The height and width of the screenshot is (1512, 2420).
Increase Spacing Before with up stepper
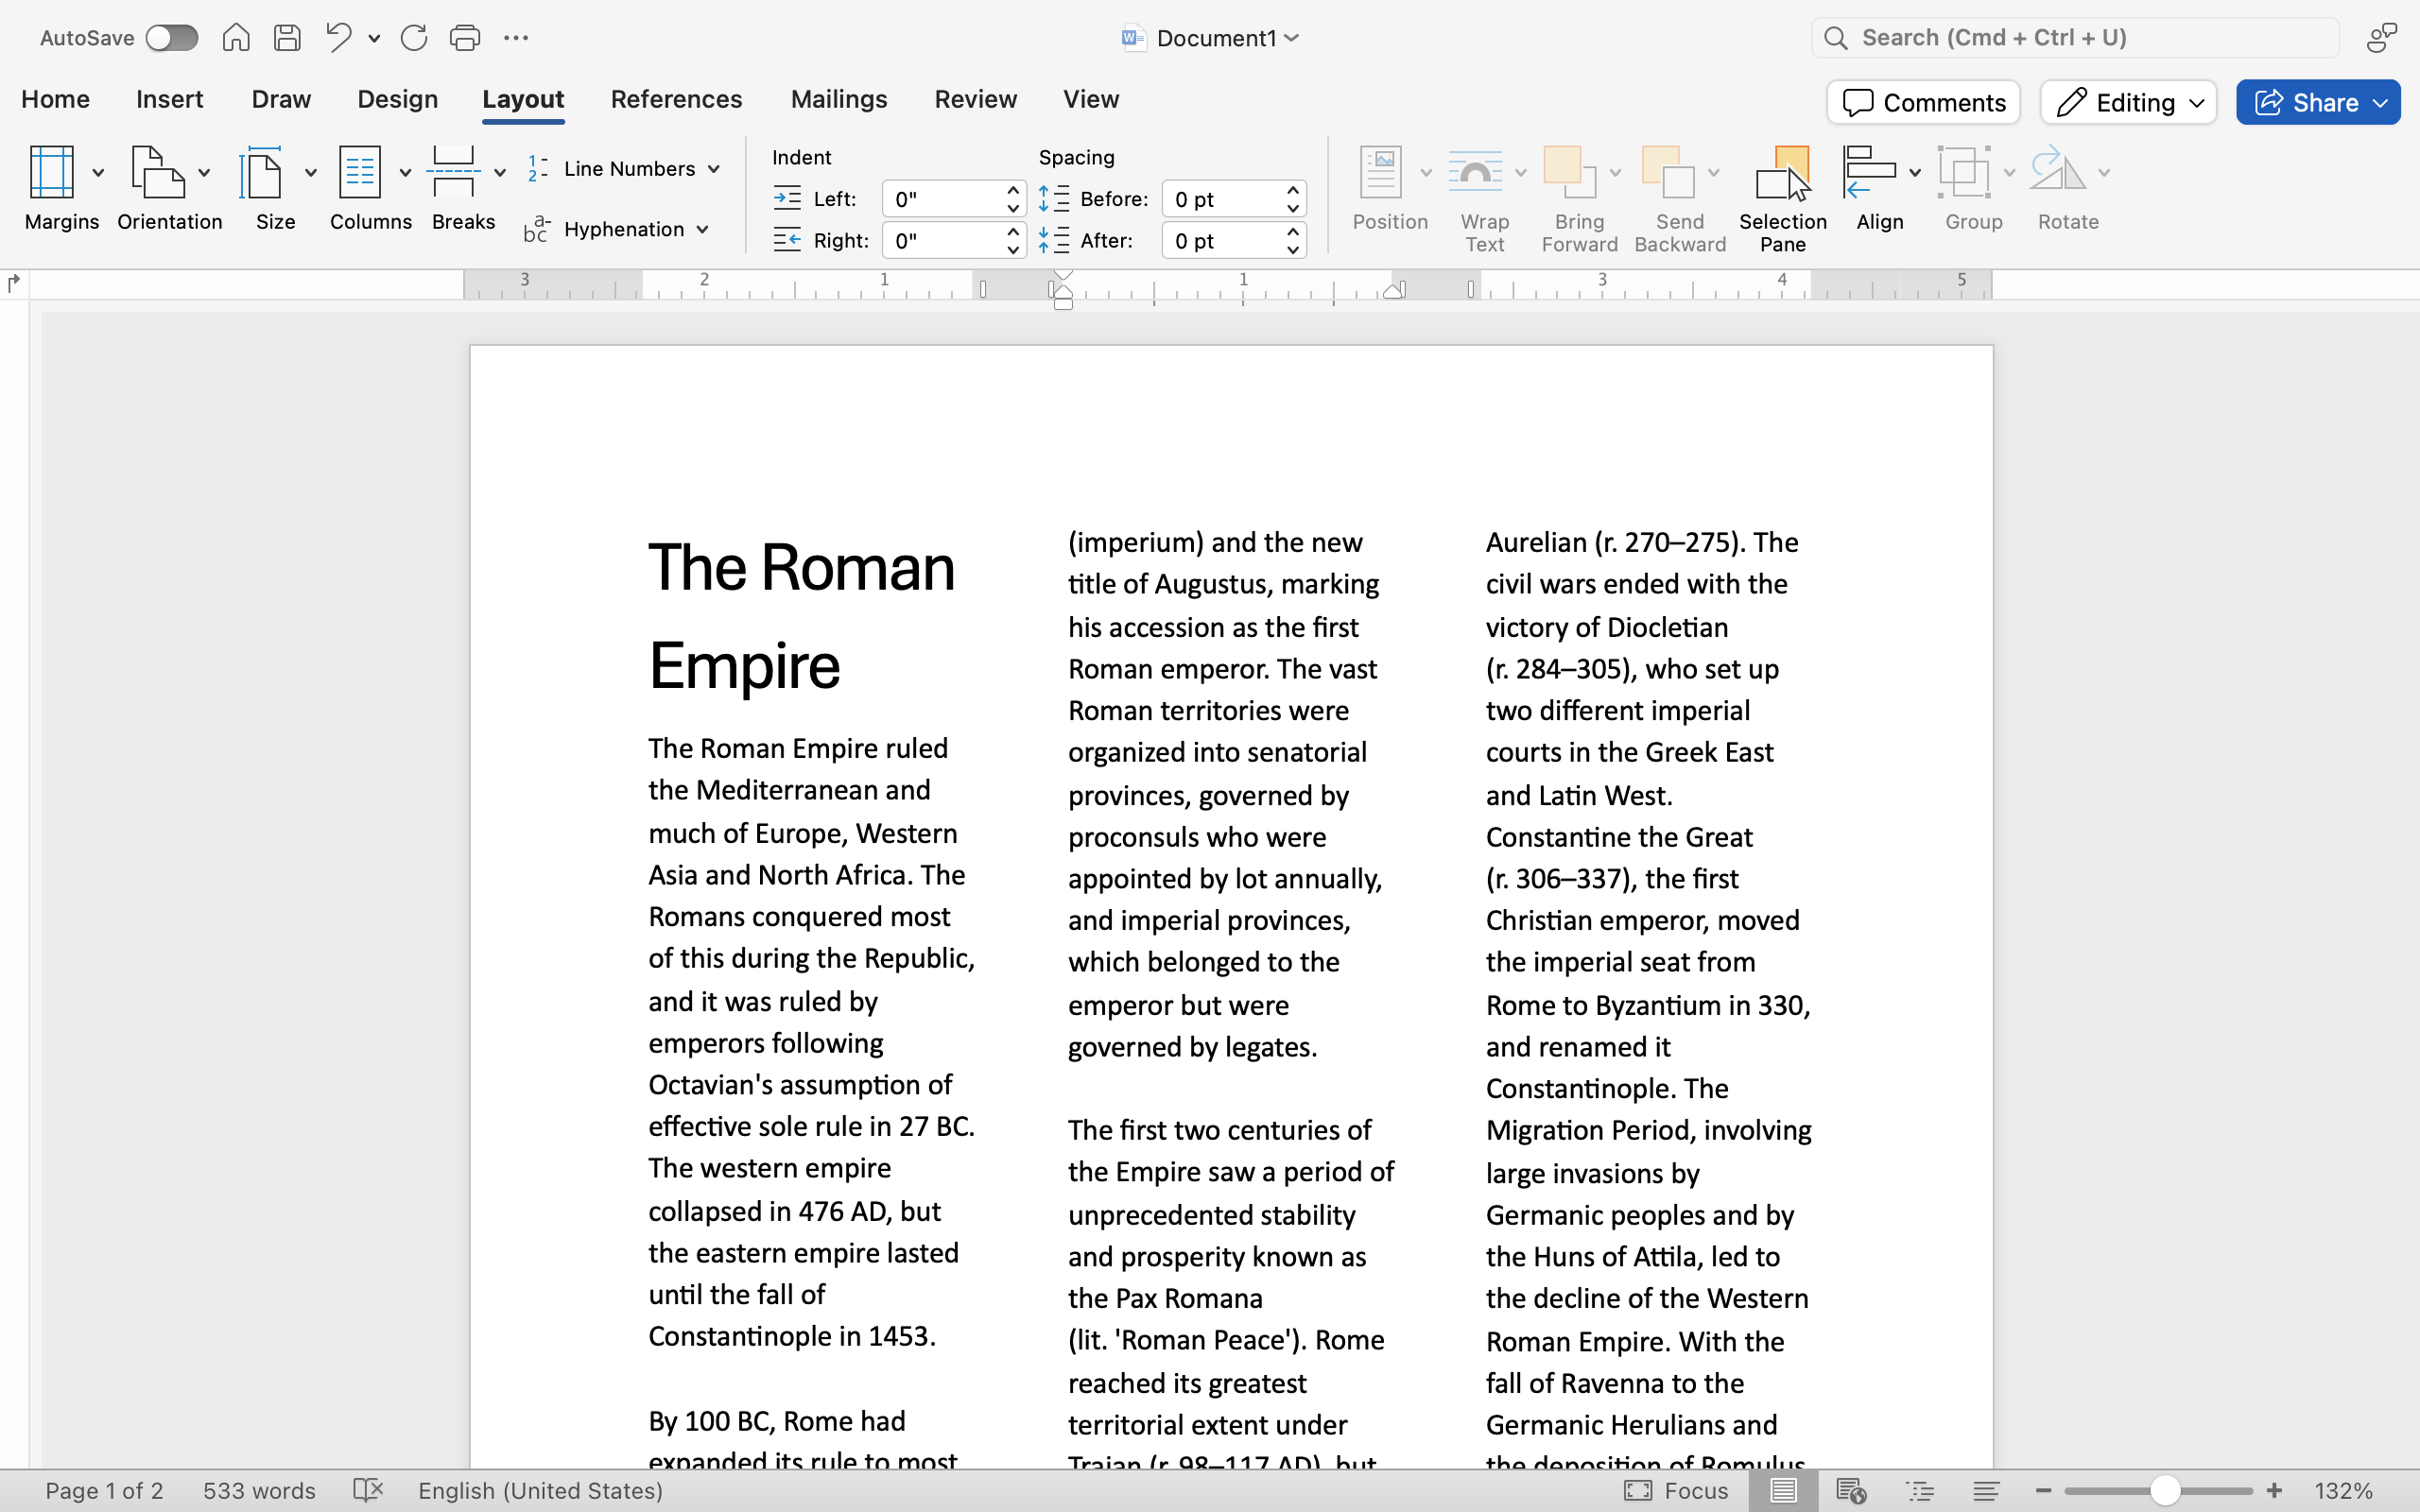click(x=1293, y=190)
